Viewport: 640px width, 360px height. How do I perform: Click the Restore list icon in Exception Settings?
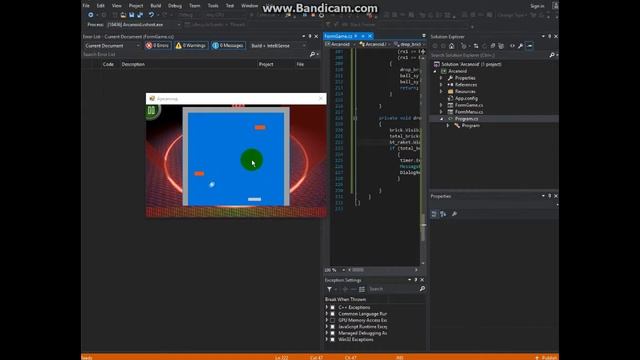[x=362, y=289]
